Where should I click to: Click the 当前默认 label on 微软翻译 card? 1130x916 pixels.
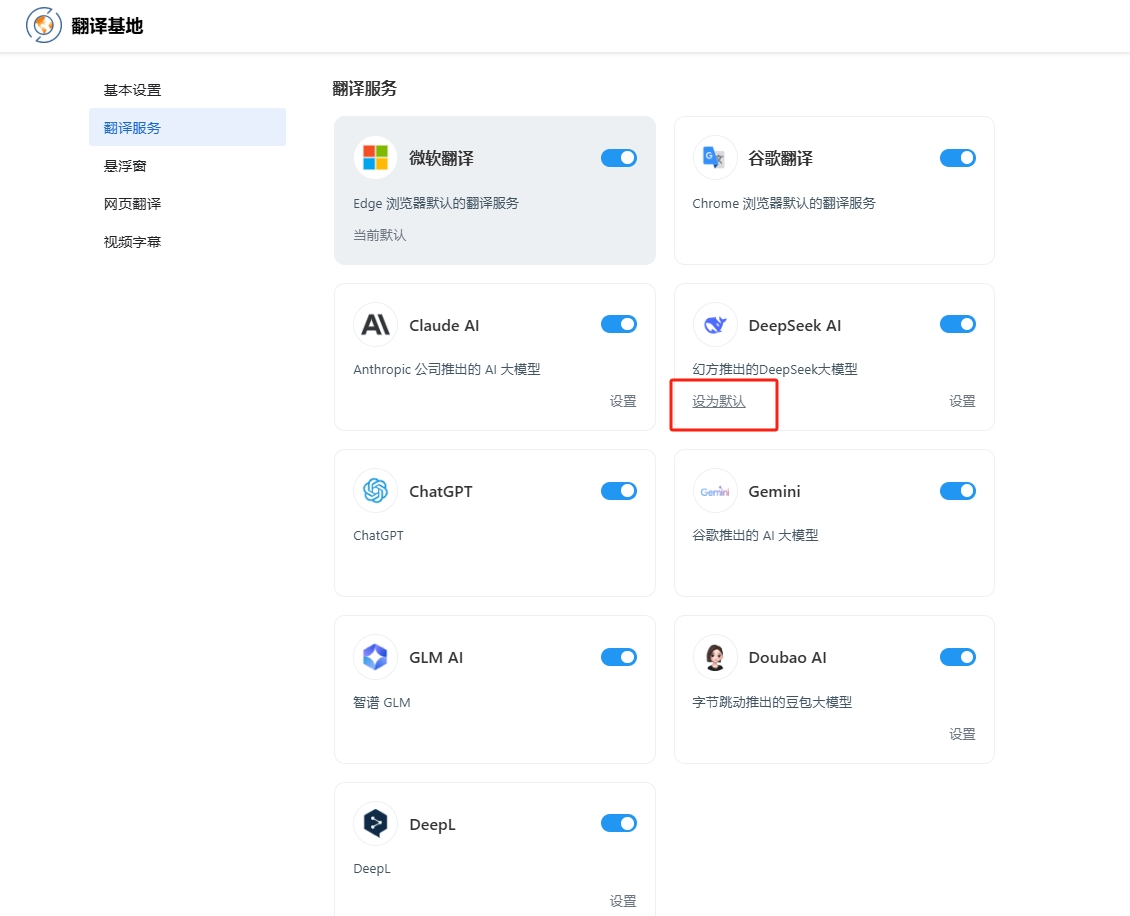coord(380,235)
